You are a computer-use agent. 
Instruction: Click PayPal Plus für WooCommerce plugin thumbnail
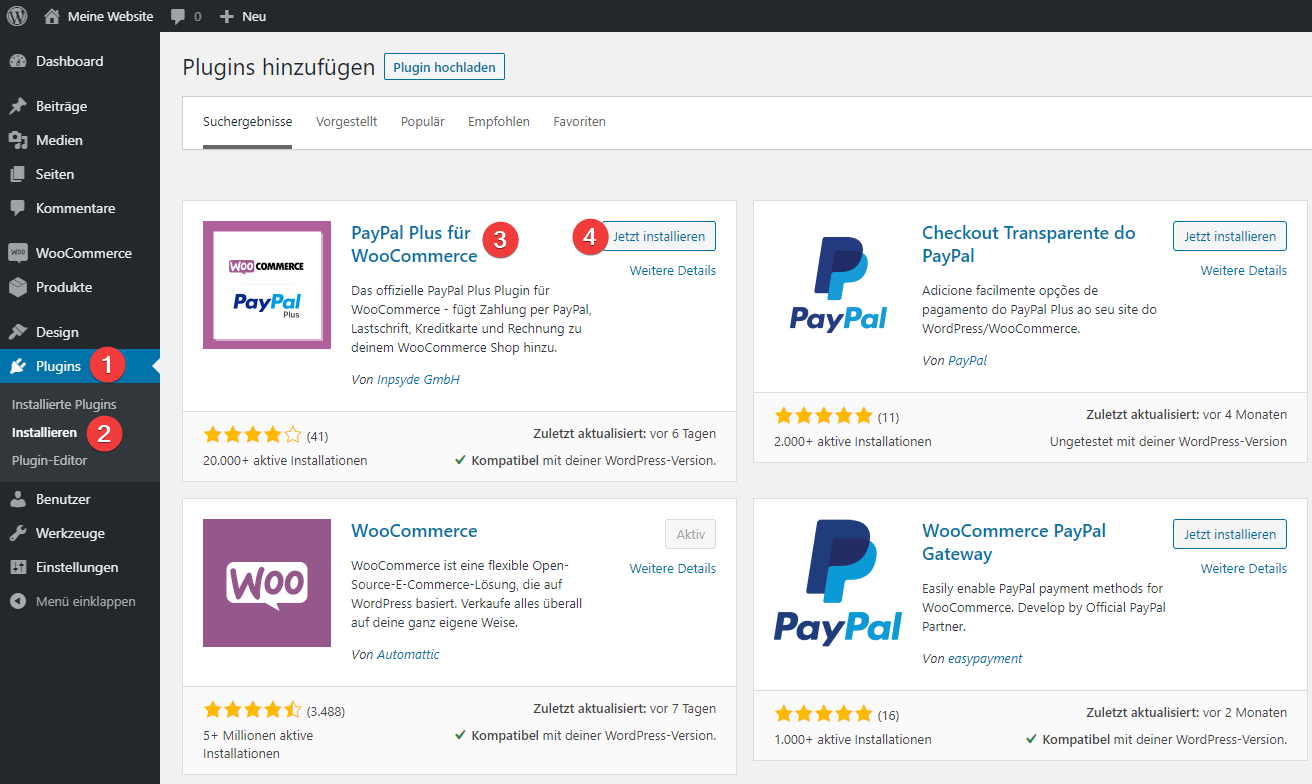(x=267, y=285)
